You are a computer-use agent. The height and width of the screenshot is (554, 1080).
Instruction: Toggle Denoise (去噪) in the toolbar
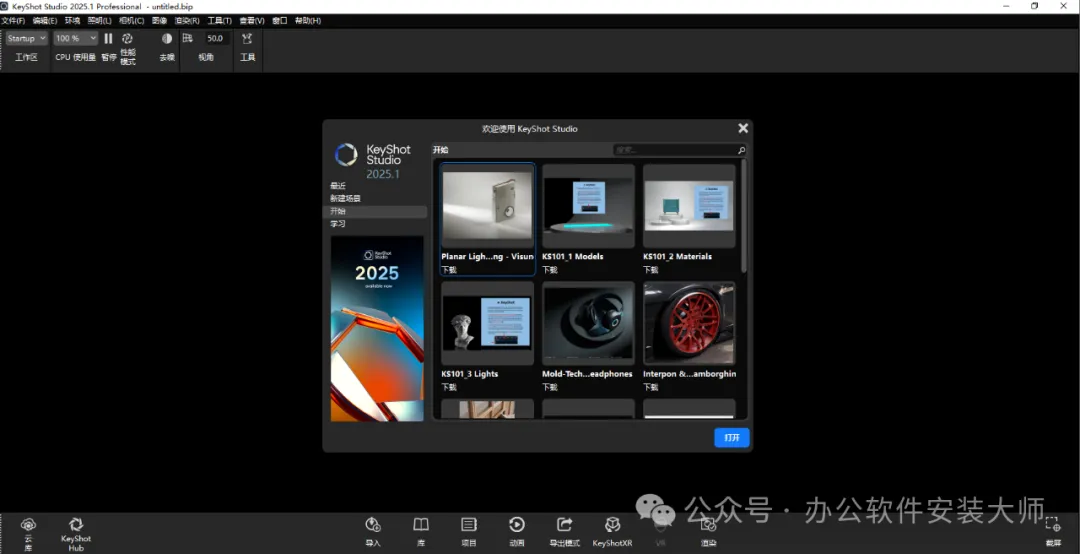pos(167,39)
